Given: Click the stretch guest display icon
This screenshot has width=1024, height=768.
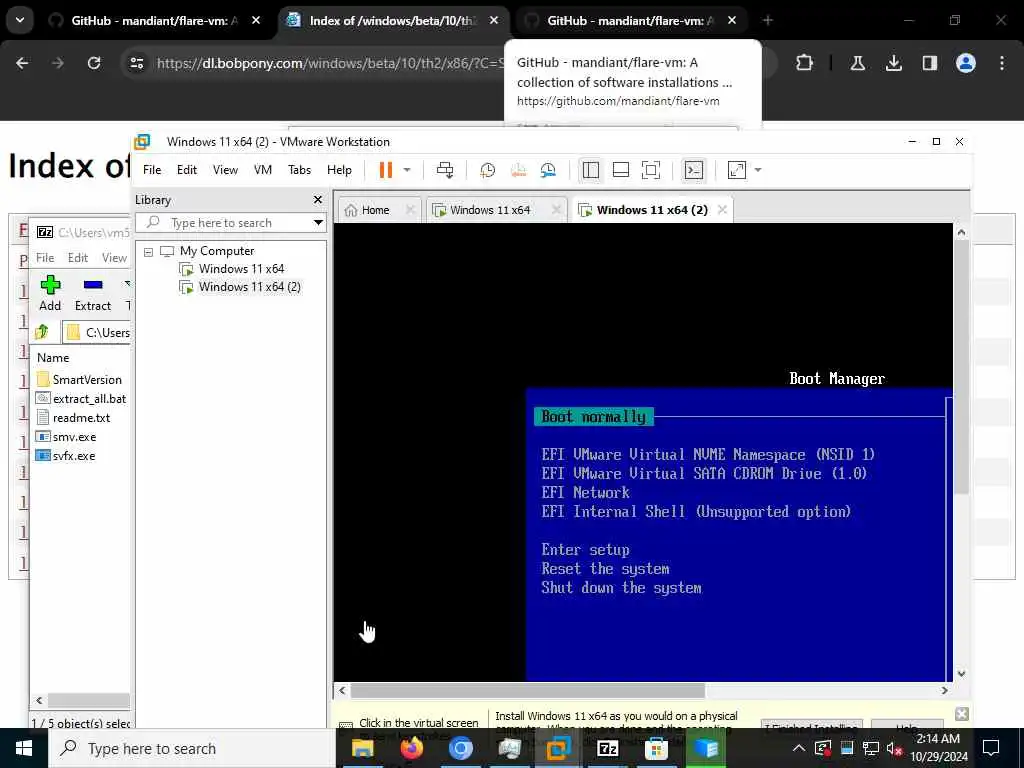Looking at the screenshot, I should click(737, 170).
